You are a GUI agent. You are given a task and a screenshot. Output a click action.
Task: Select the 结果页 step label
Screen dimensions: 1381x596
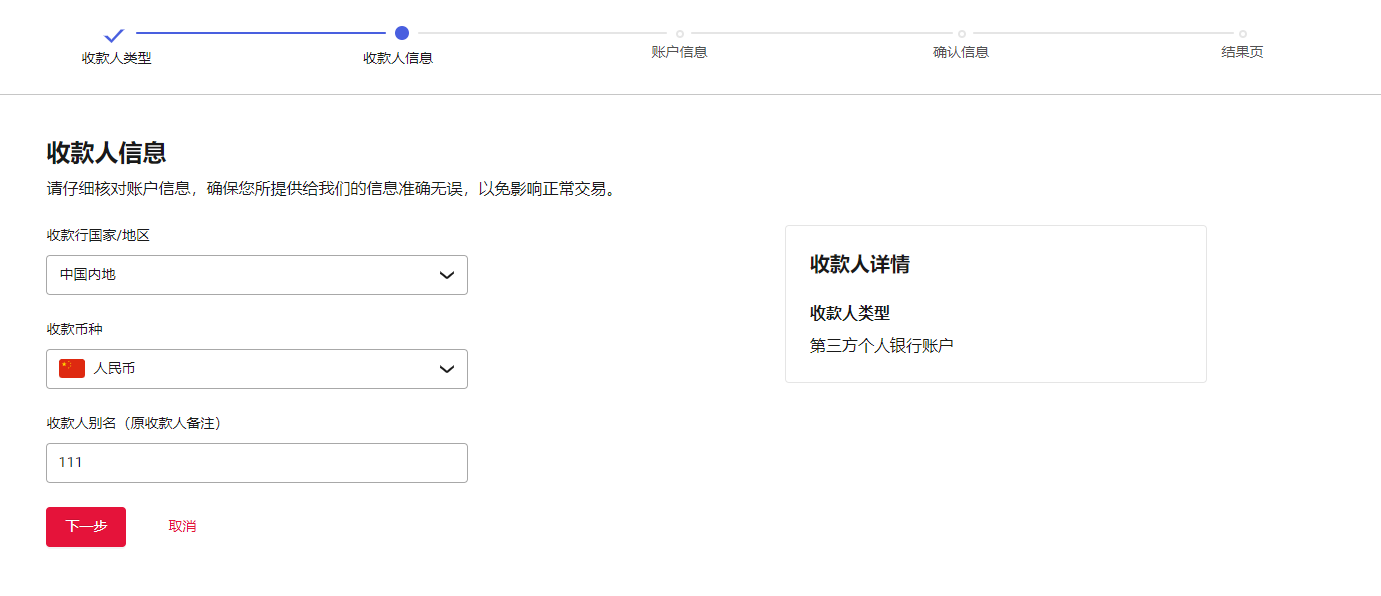coord(1242,52)
